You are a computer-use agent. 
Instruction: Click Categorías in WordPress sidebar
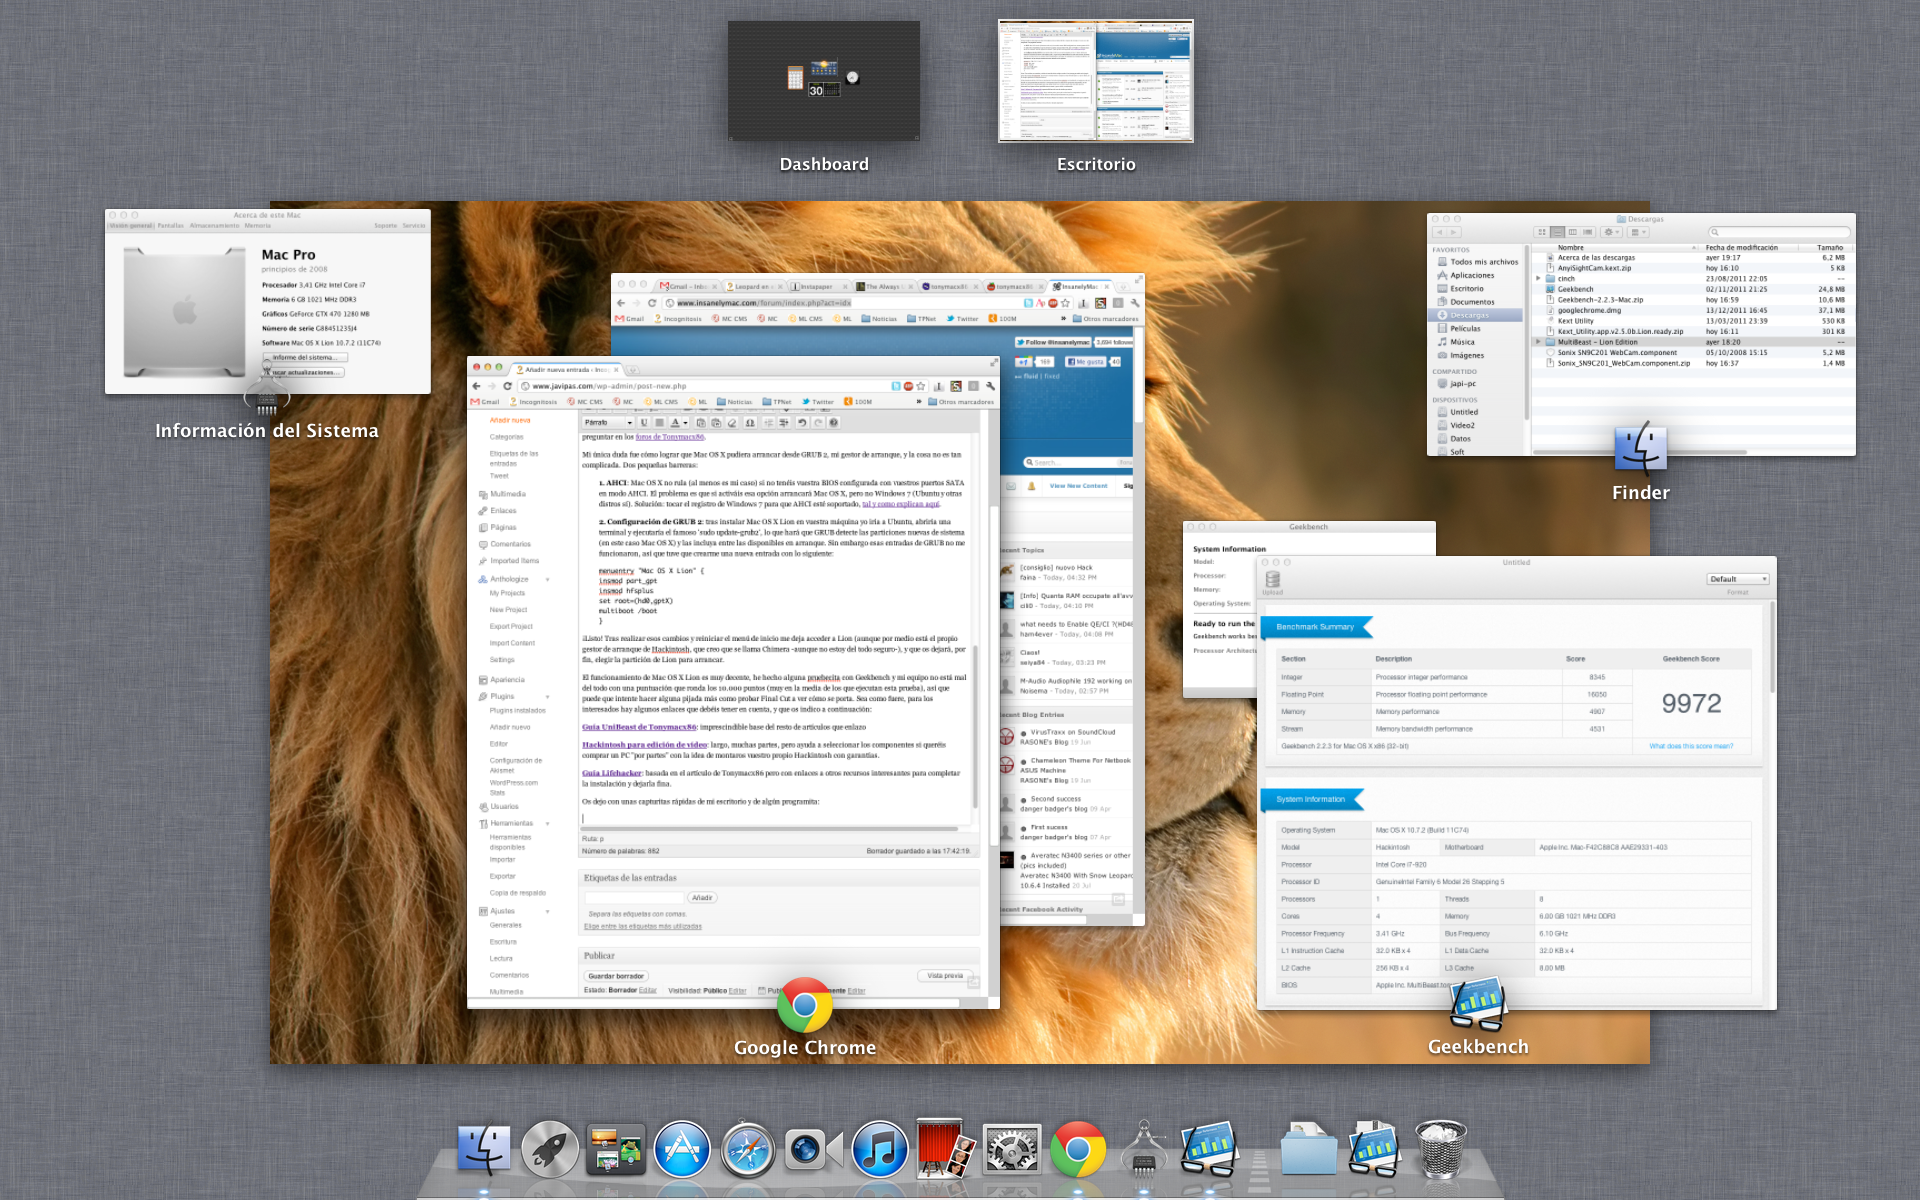coord(506,437)
